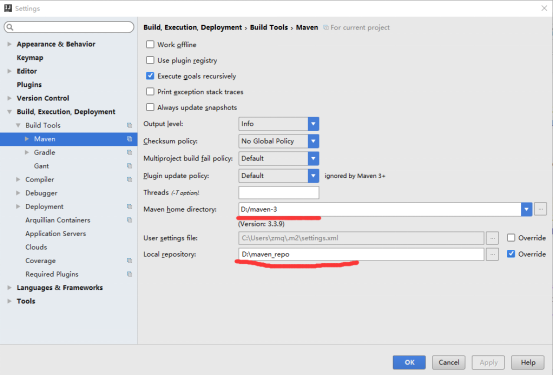Enable Print exception stack traces
The height and width of the screenshot is (375, 553).
pos(150,92)
